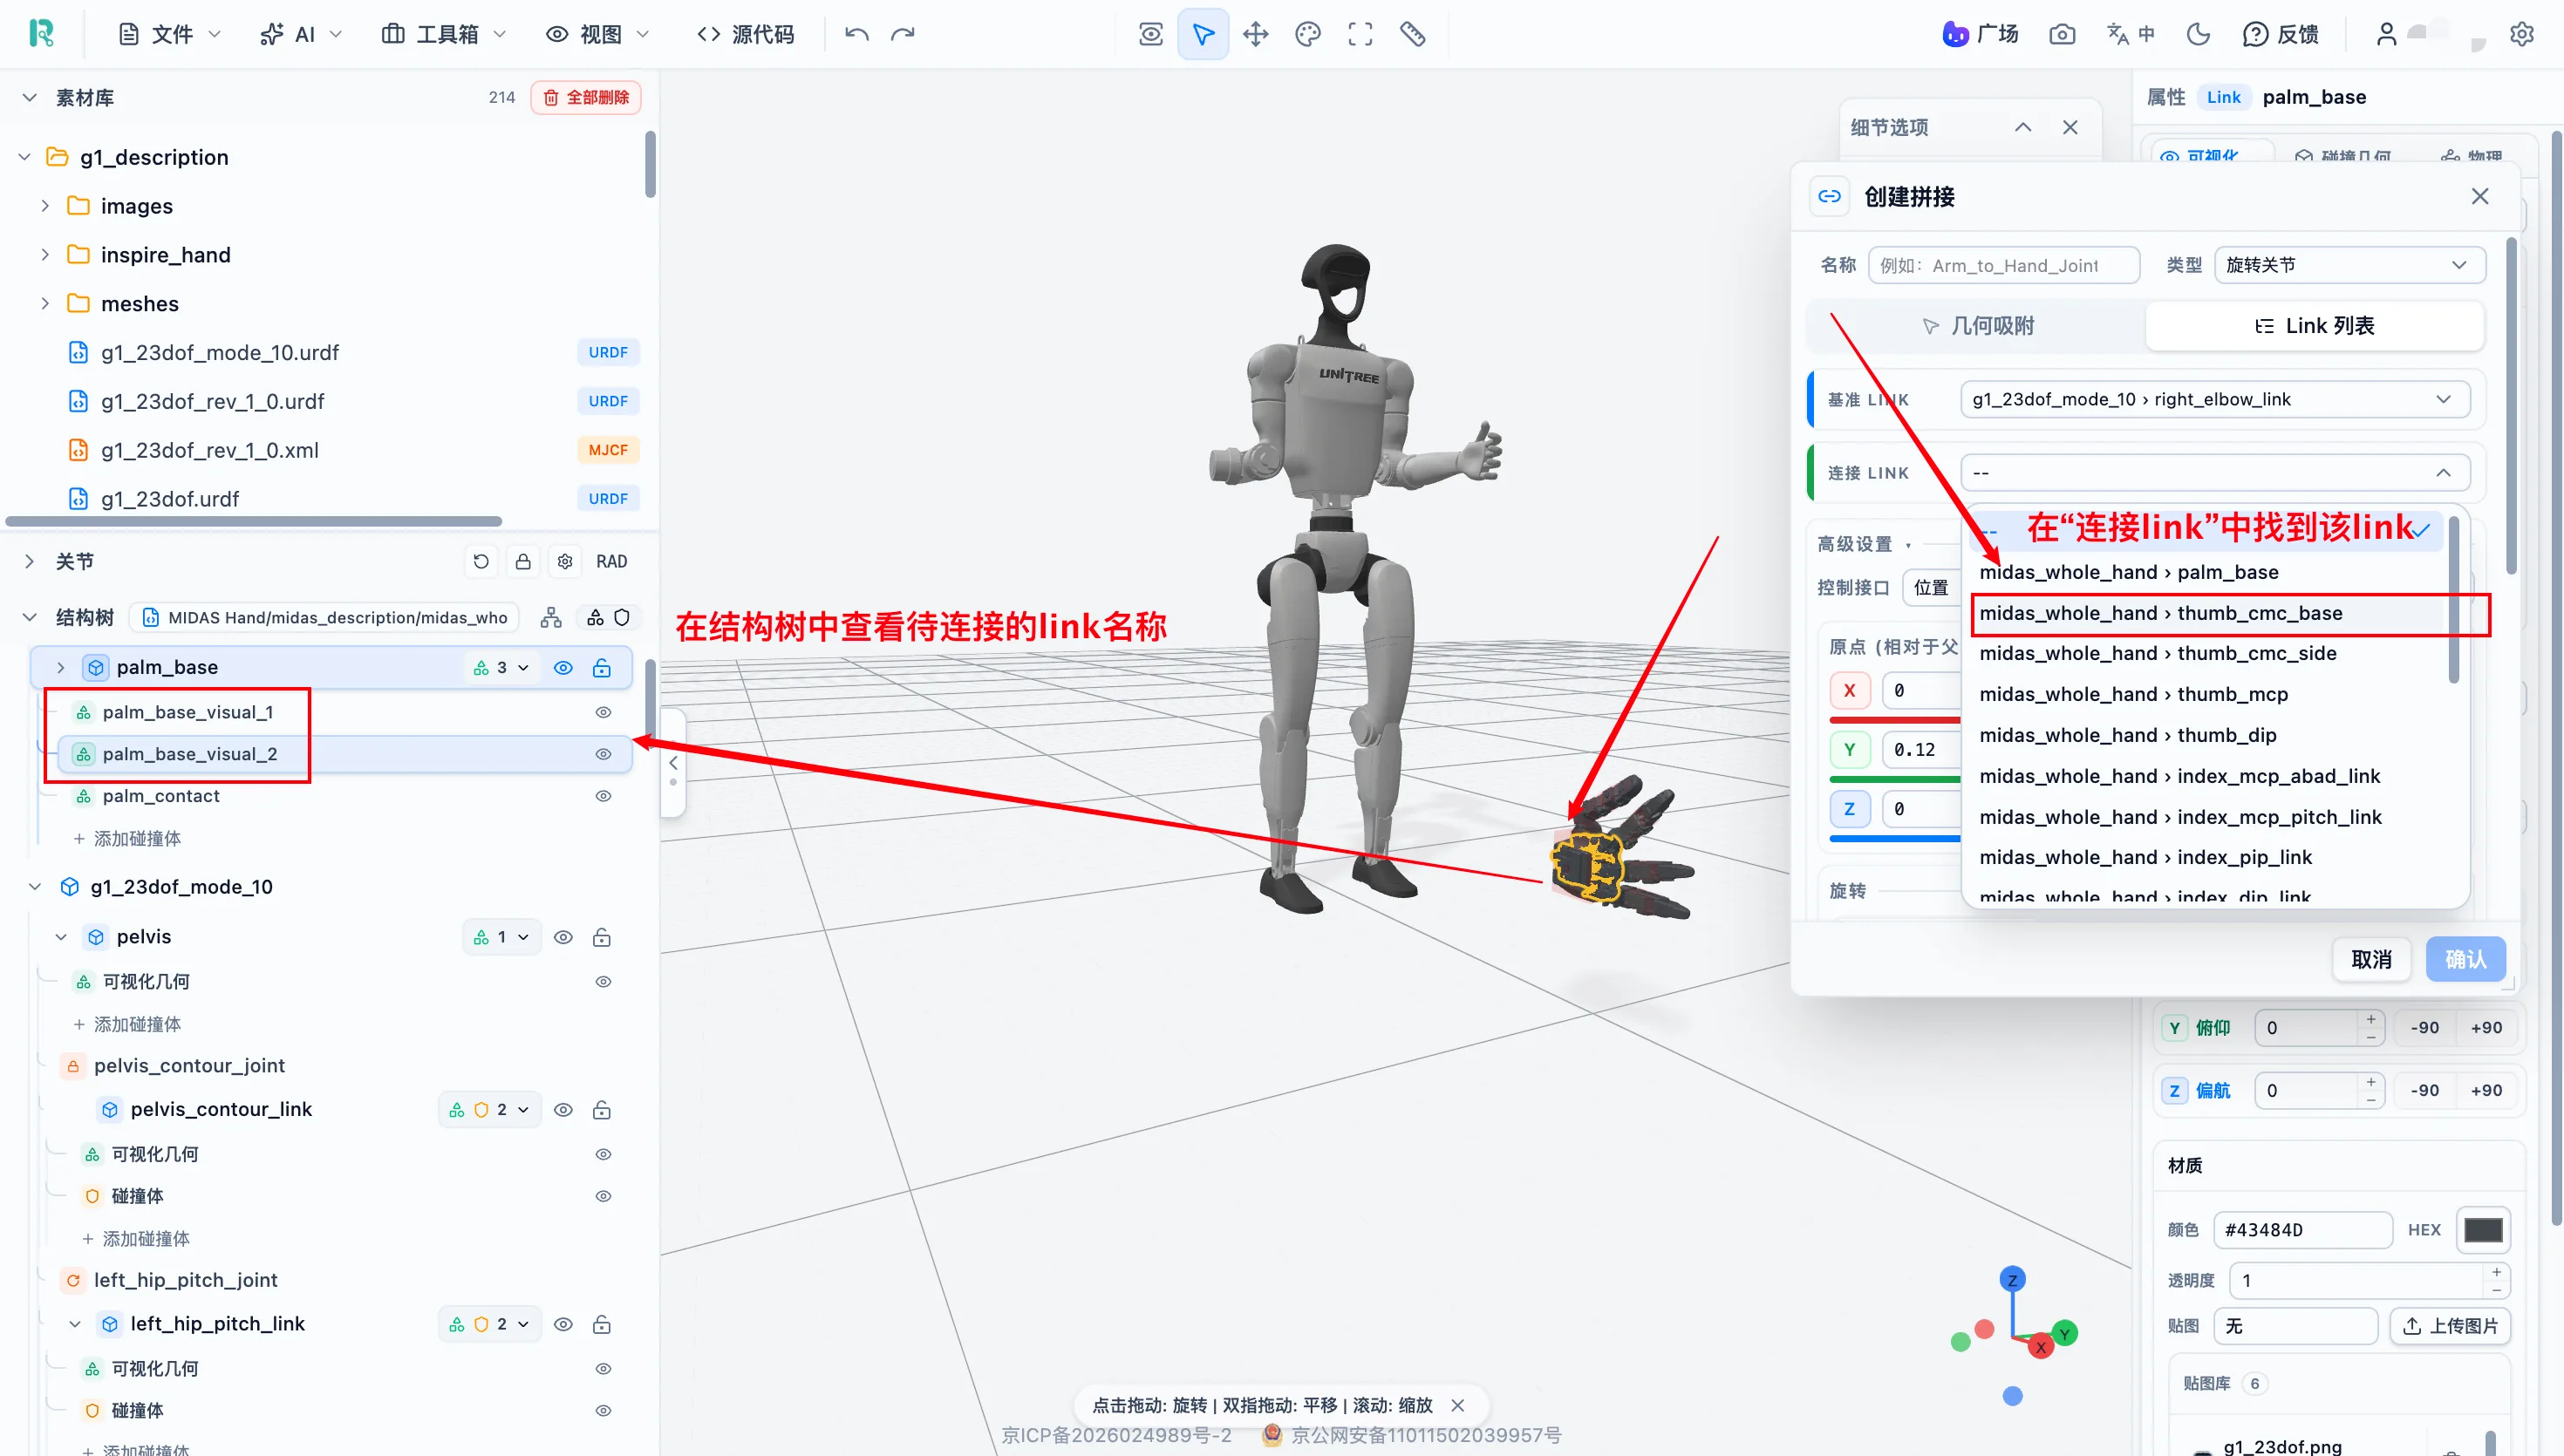Click 上传图片 upload image button

click(2450, 1326)
